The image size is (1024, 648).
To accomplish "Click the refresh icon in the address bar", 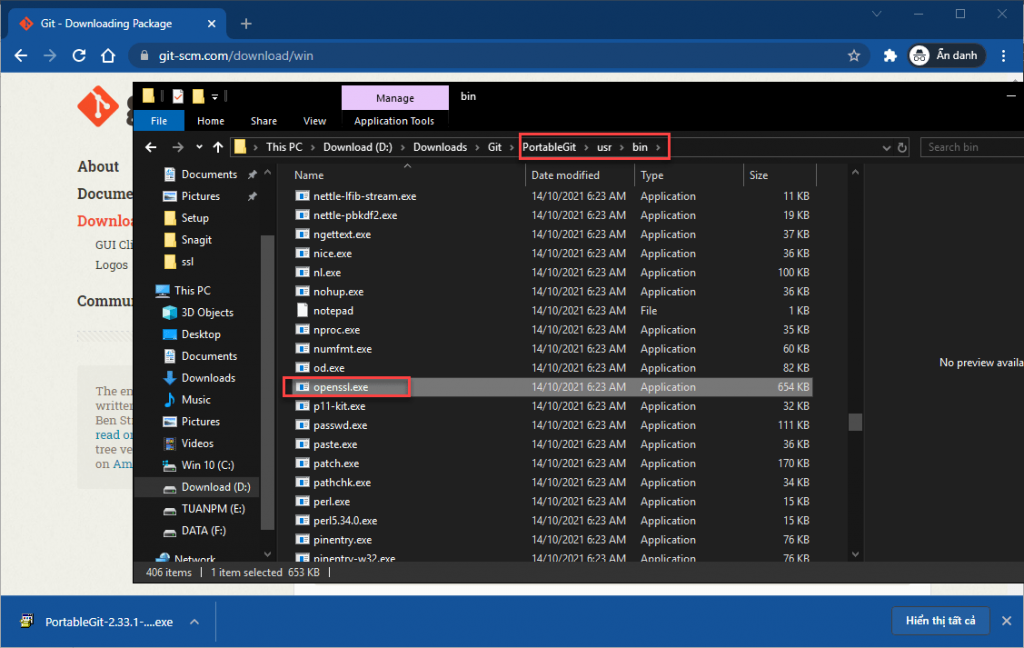I will (x=902, y=147).
